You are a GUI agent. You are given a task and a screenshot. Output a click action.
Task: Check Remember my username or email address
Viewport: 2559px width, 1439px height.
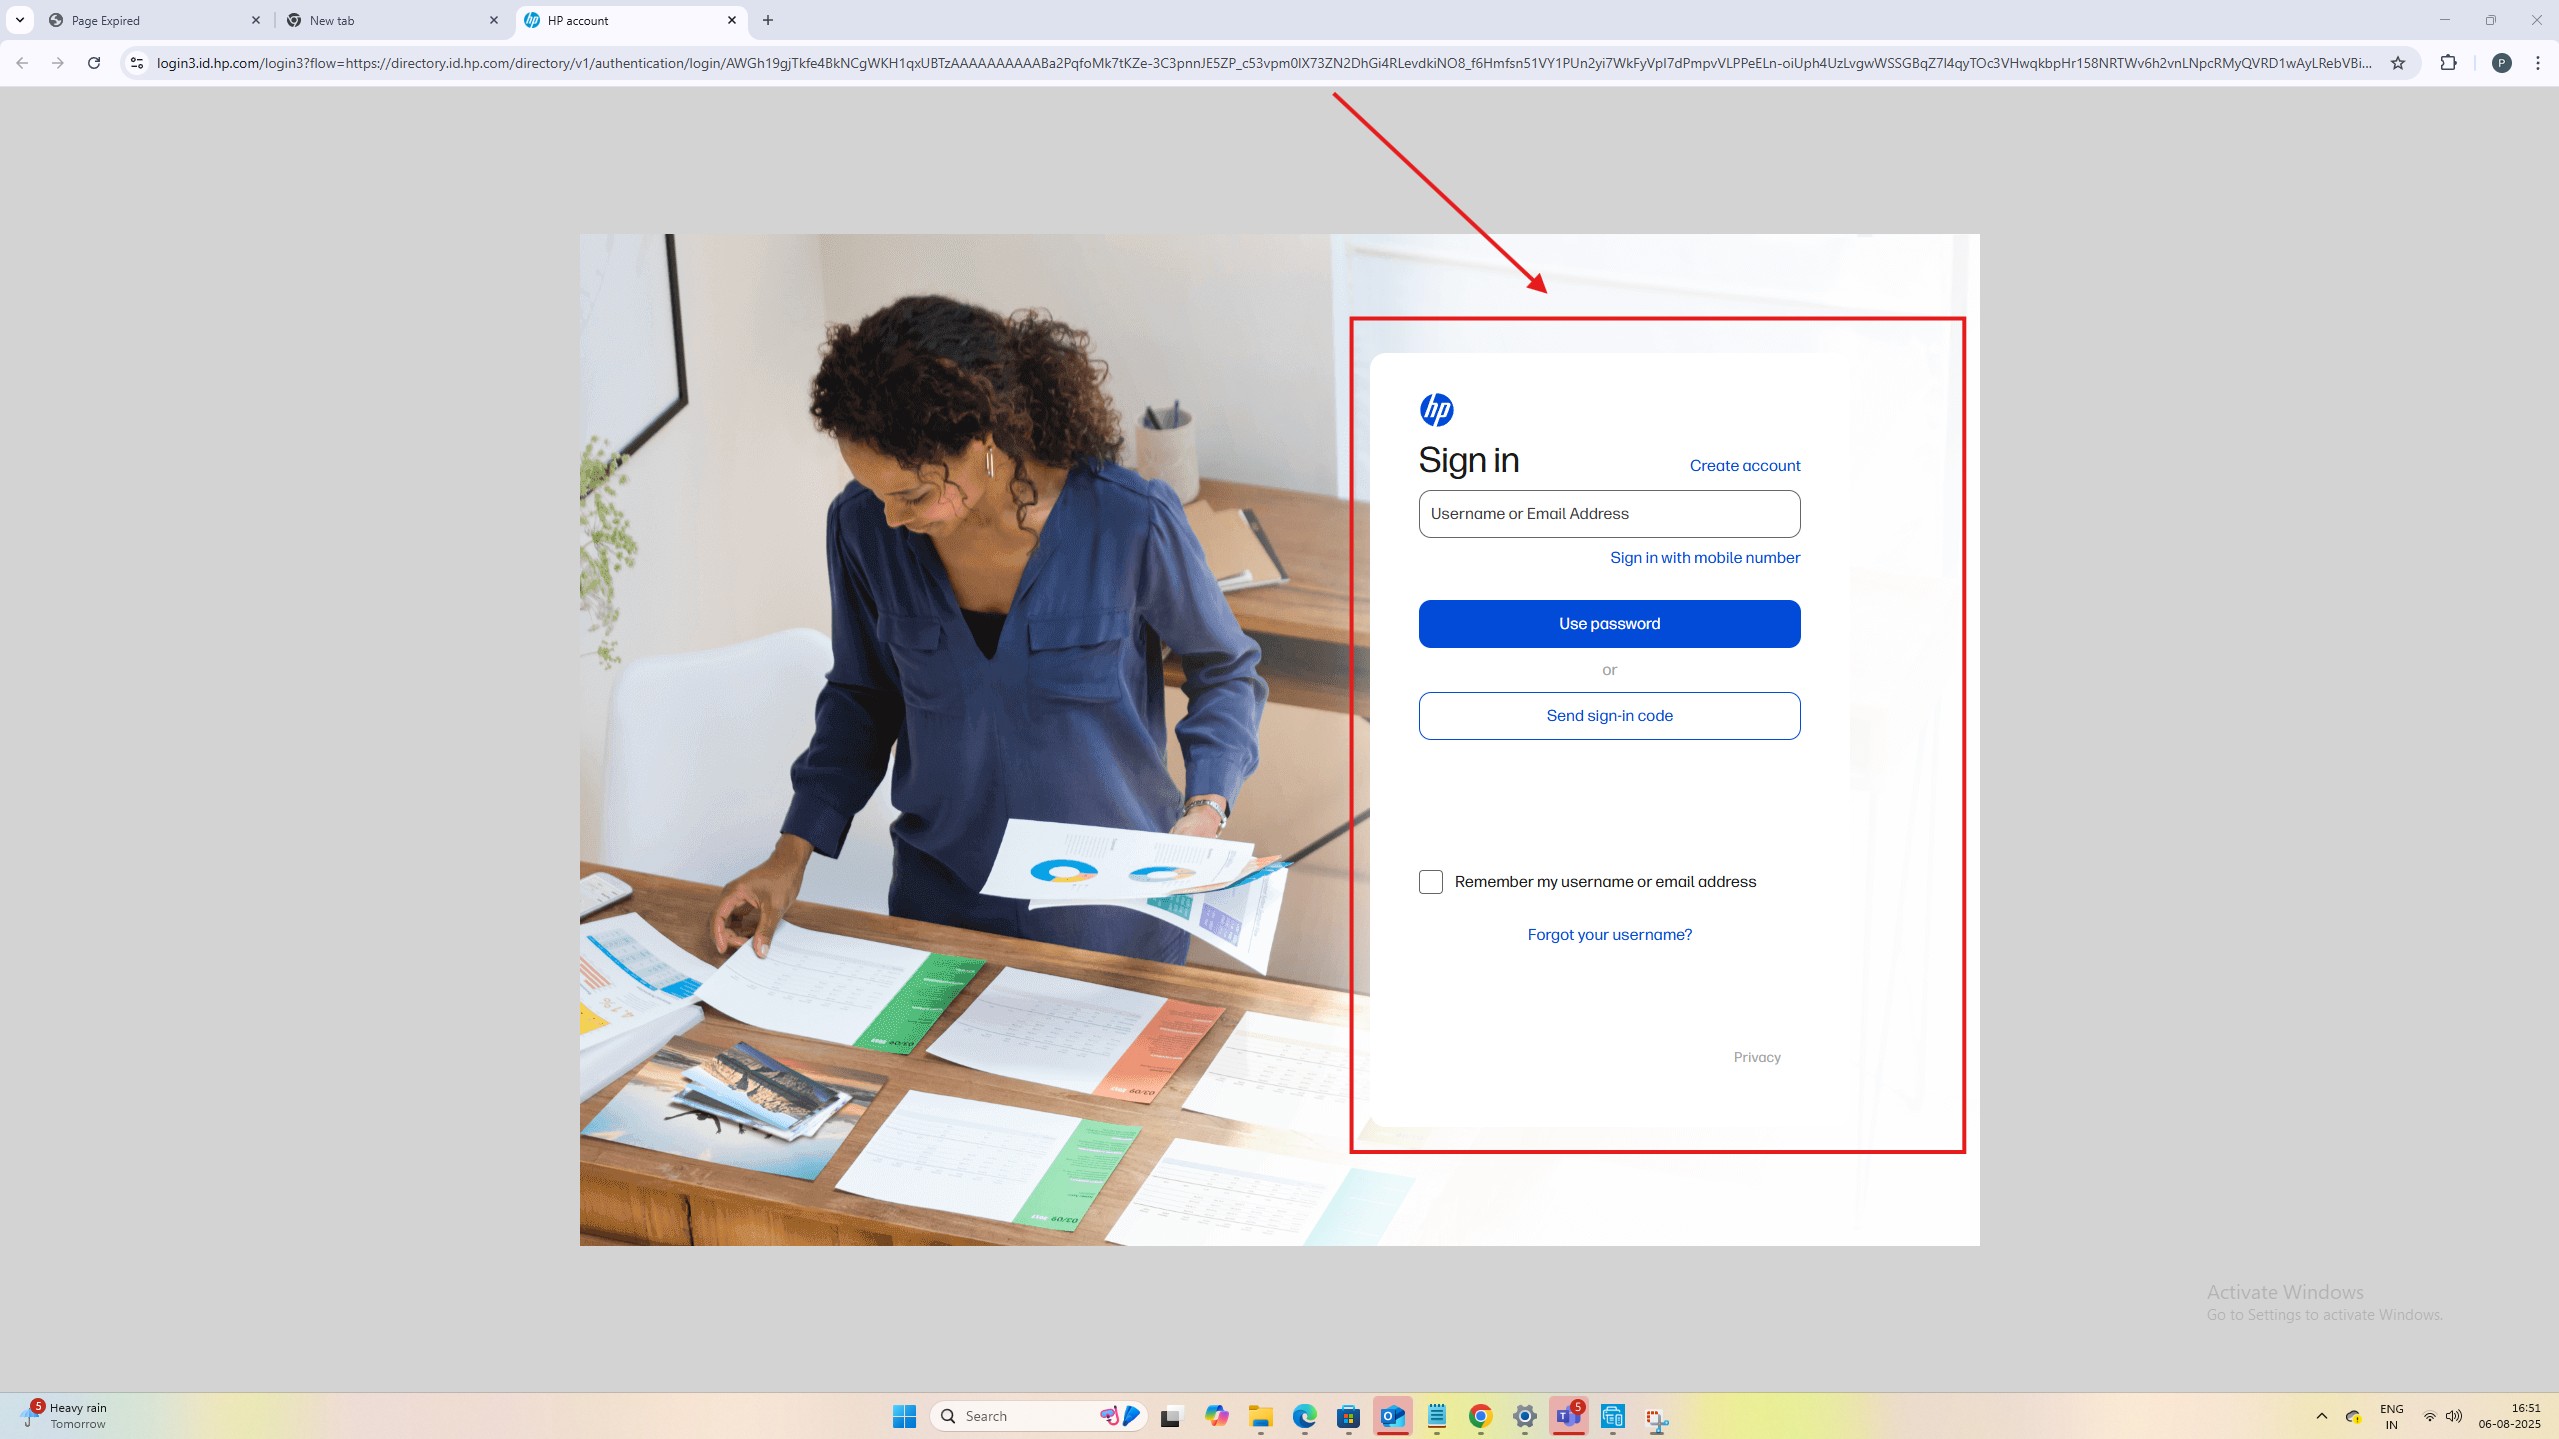pyautogui.click(x=1430, y=882)
